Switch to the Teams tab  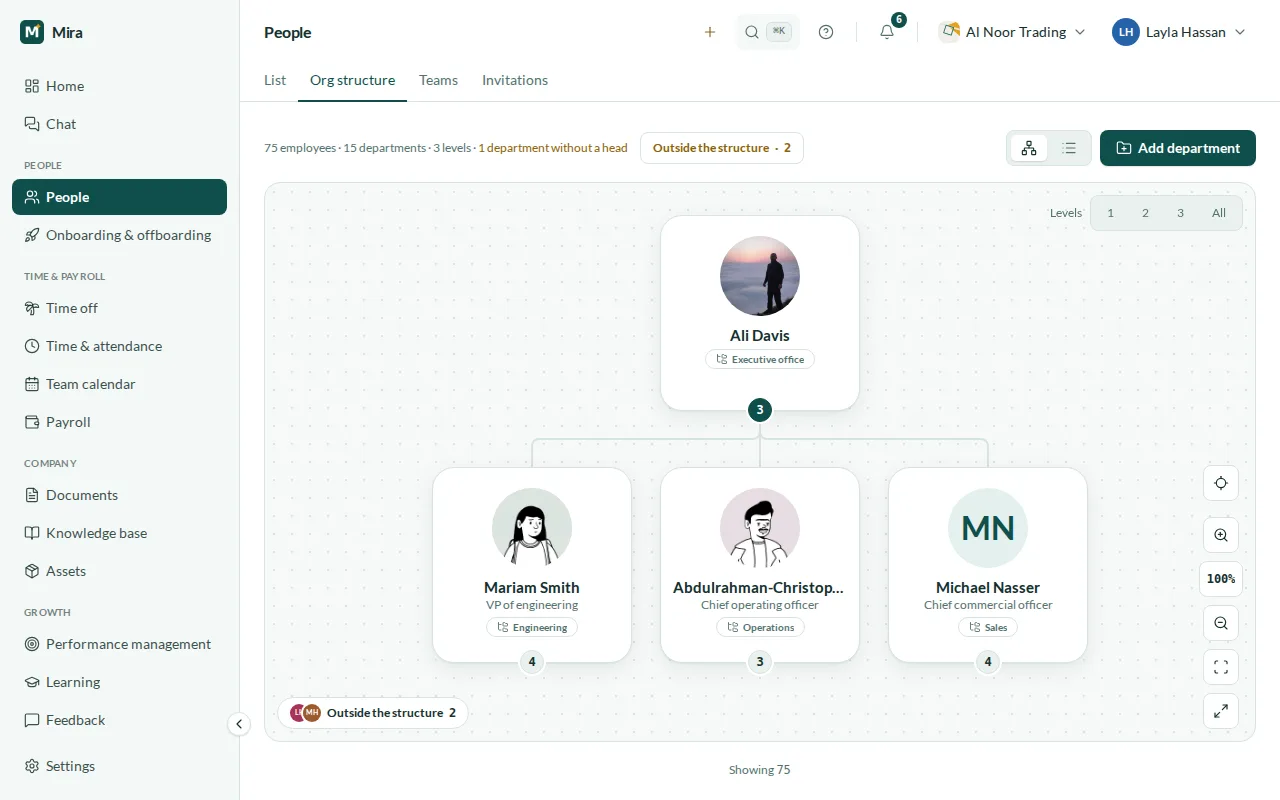click(438, 80)
